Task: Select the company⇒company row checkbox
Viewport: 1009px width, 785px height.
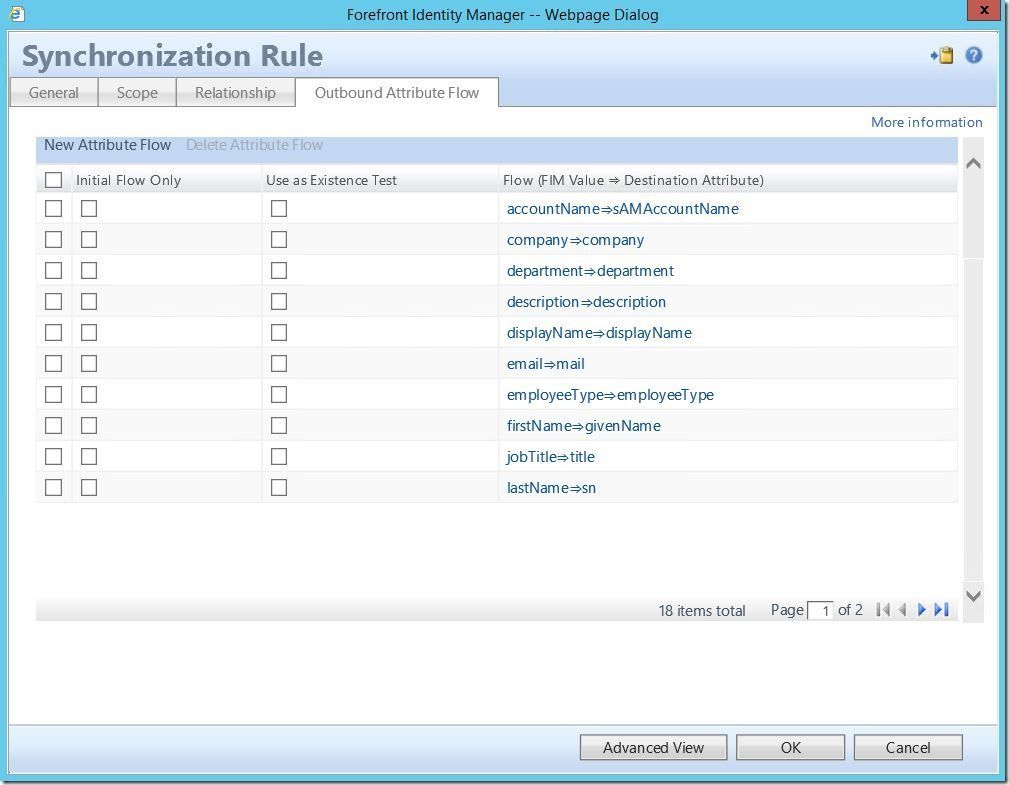Action: pos(53,239)
